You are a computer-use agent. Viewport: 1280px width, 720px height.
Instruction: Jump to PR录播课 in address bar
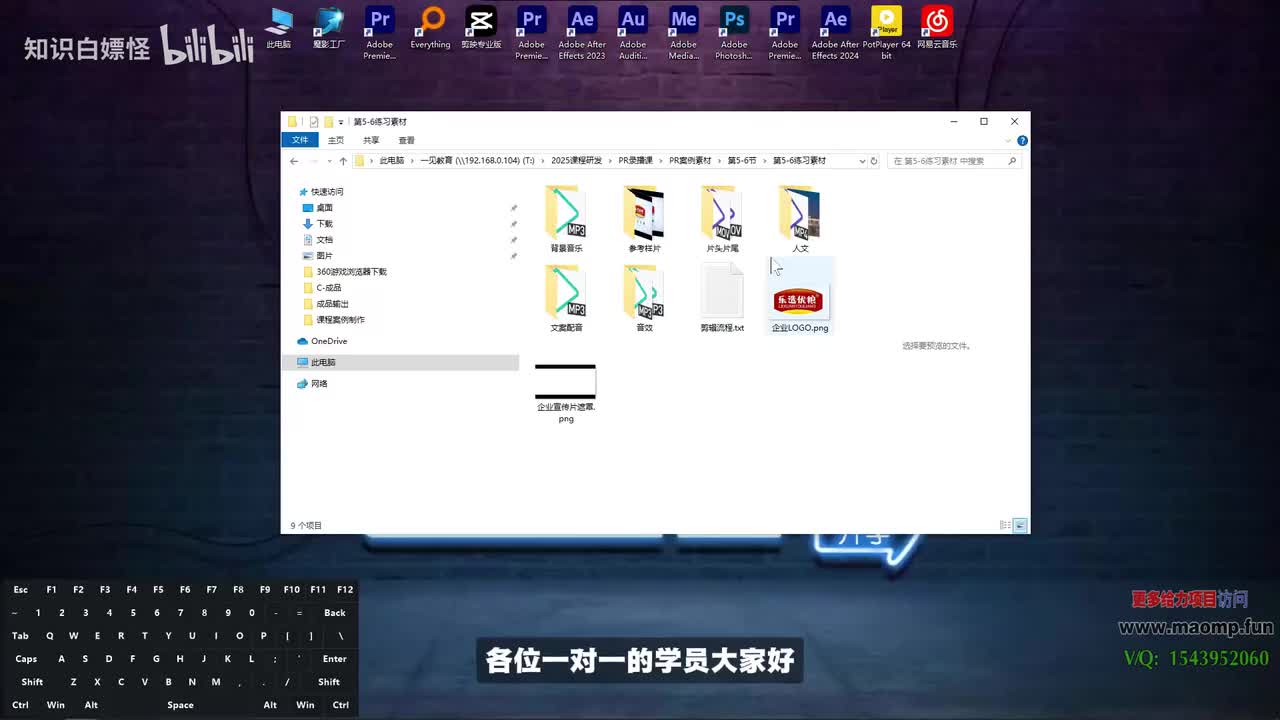(635, 161)
